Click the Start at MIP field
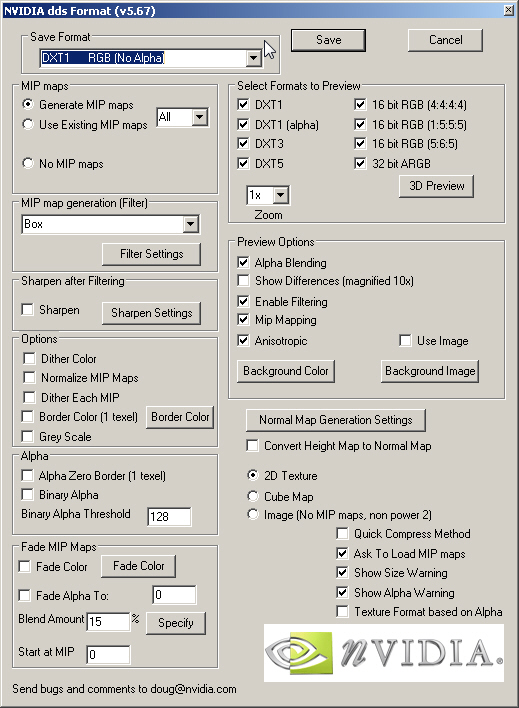The height and width of the screenshot is (708, 519). click(108, 655)
